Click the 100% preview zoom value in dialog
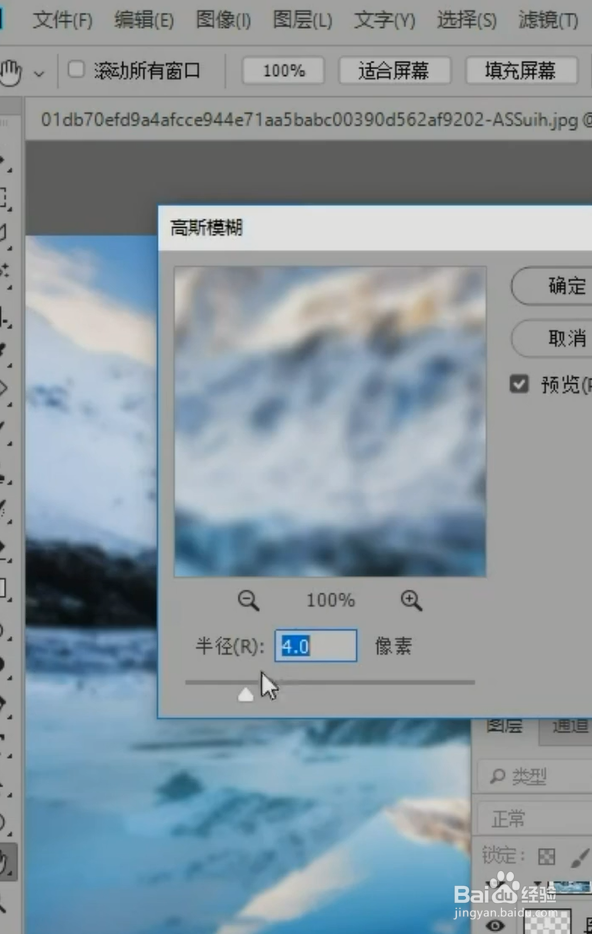 [331, 600]
